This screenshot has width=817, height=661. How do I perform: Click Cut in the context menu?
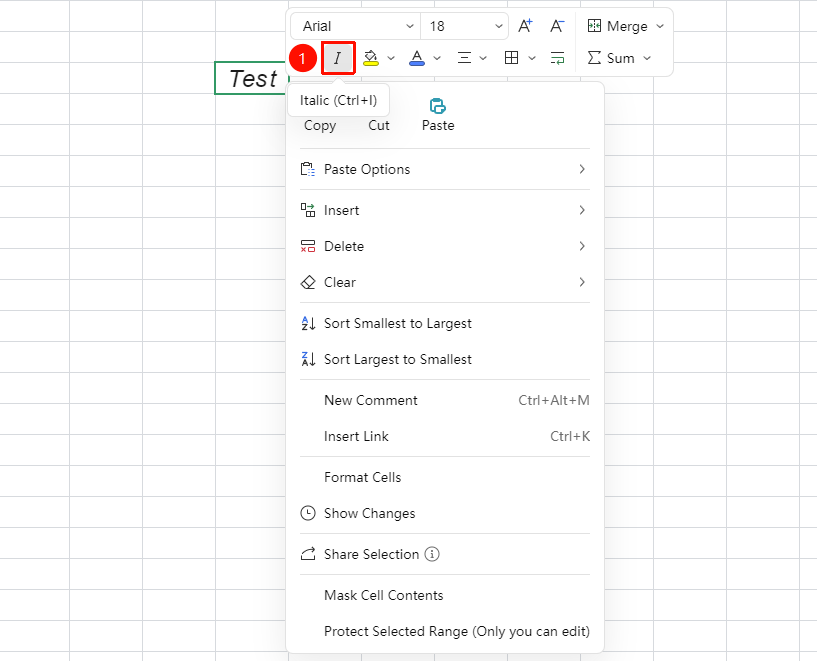tap(379, 125)
